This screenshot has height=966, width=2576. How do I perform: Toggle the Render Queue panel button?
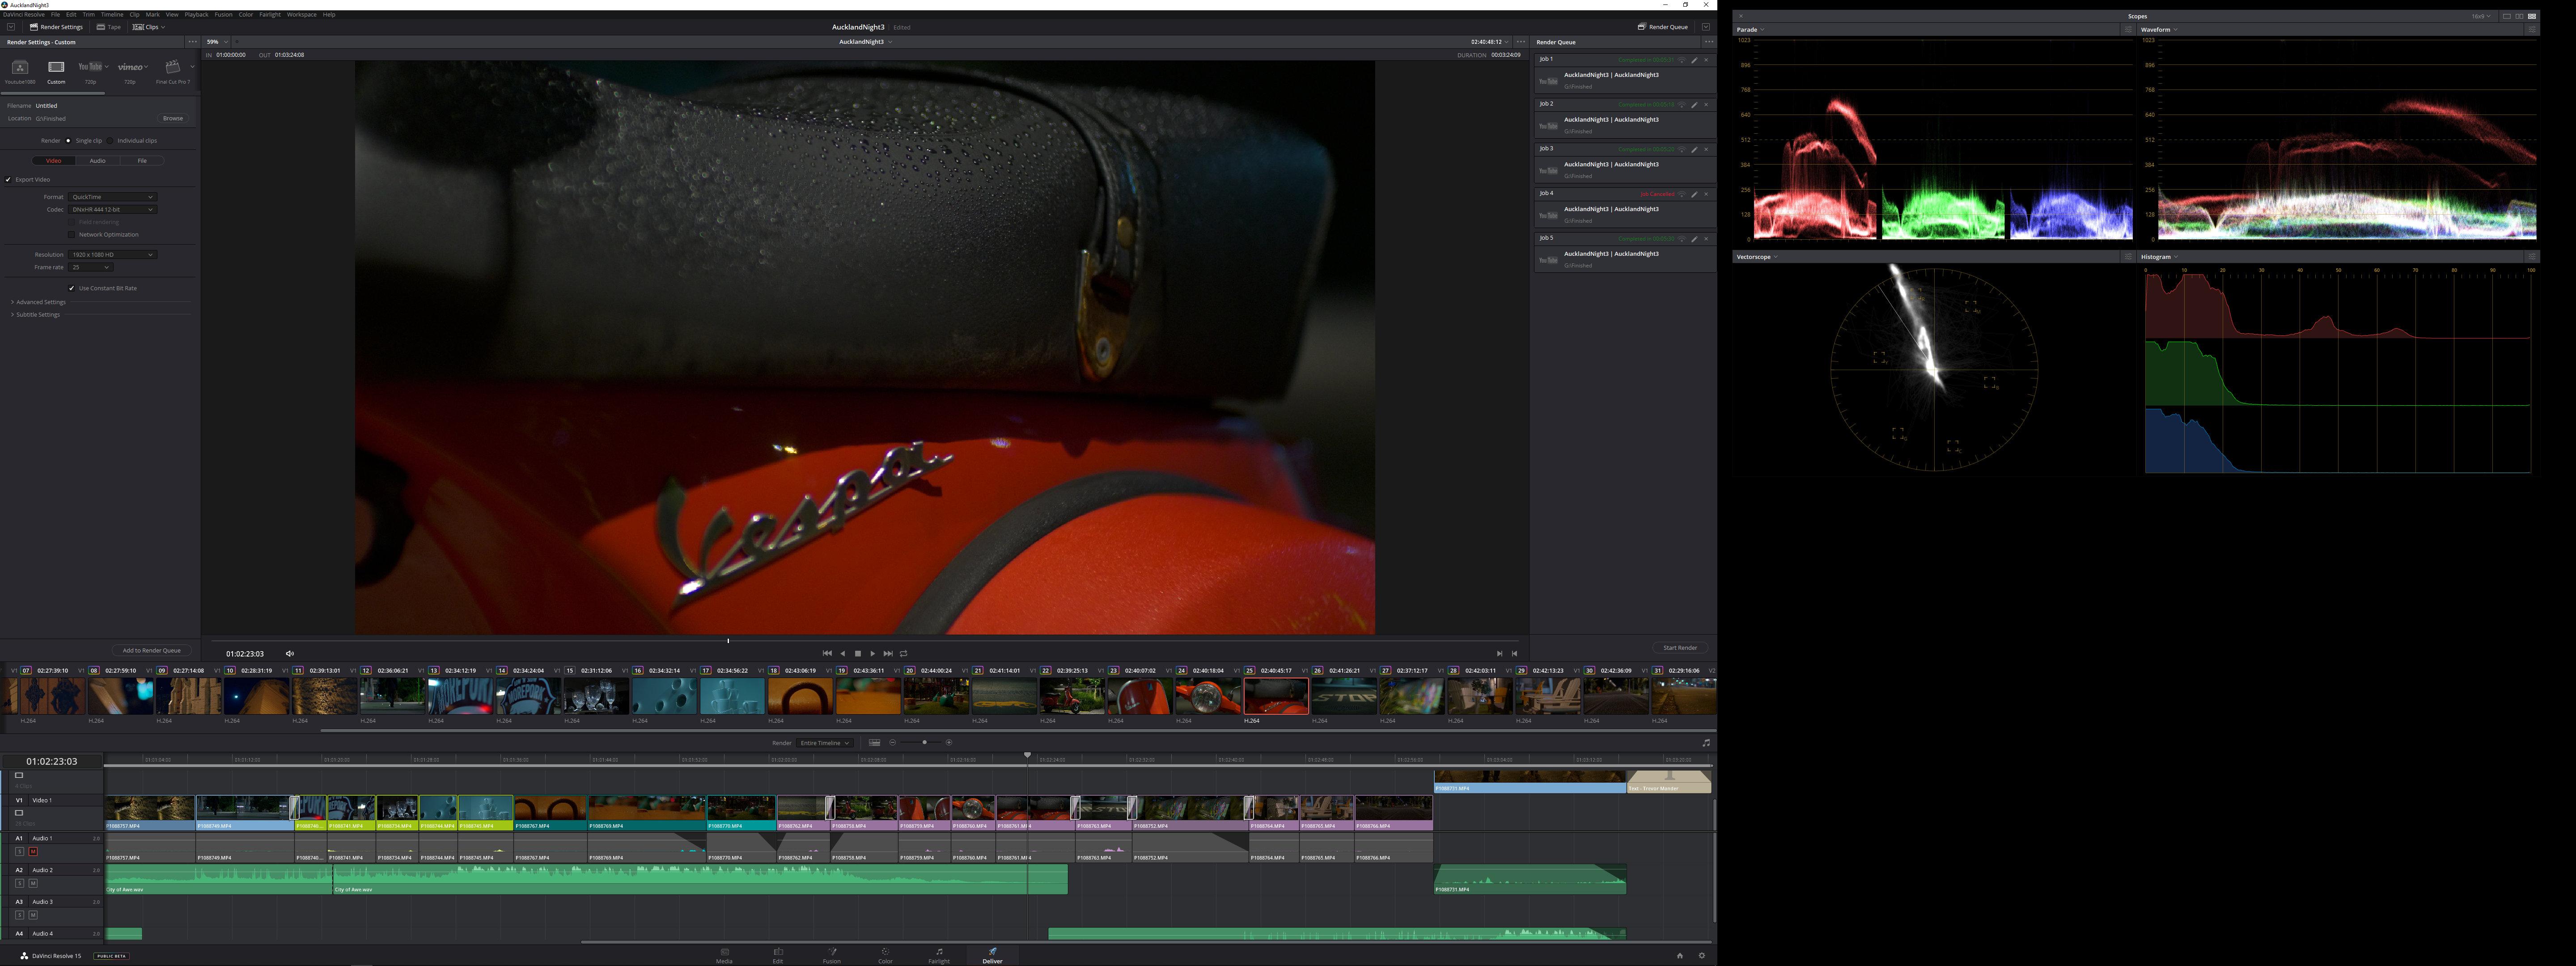click(1663, 27)
